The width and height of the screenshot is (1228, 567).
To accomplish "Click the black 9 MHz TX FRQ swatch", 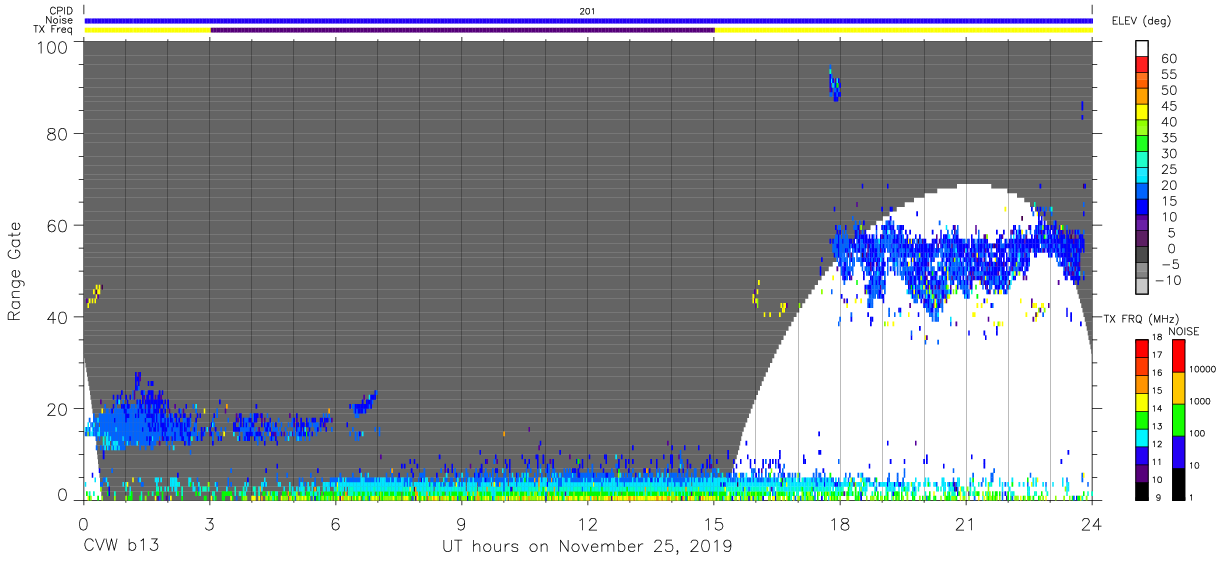I will [x=1143, y=491].
